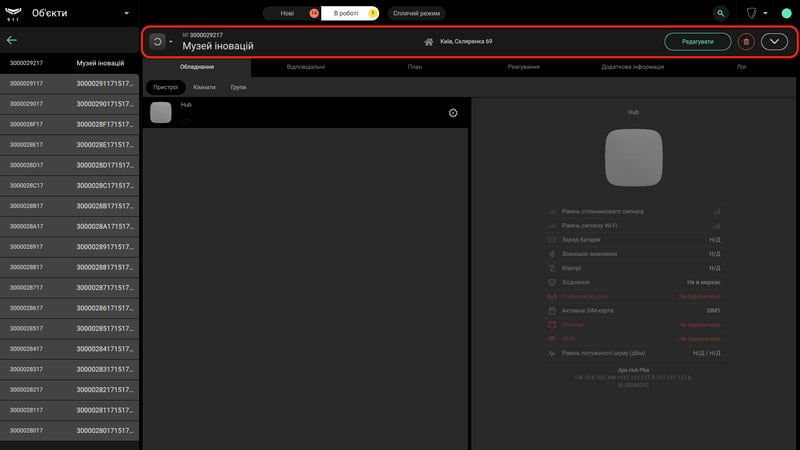The width and height of the screenshot is (800, 450).
Task: Select object 3000028B17 in the list
Action: [69, 206]
